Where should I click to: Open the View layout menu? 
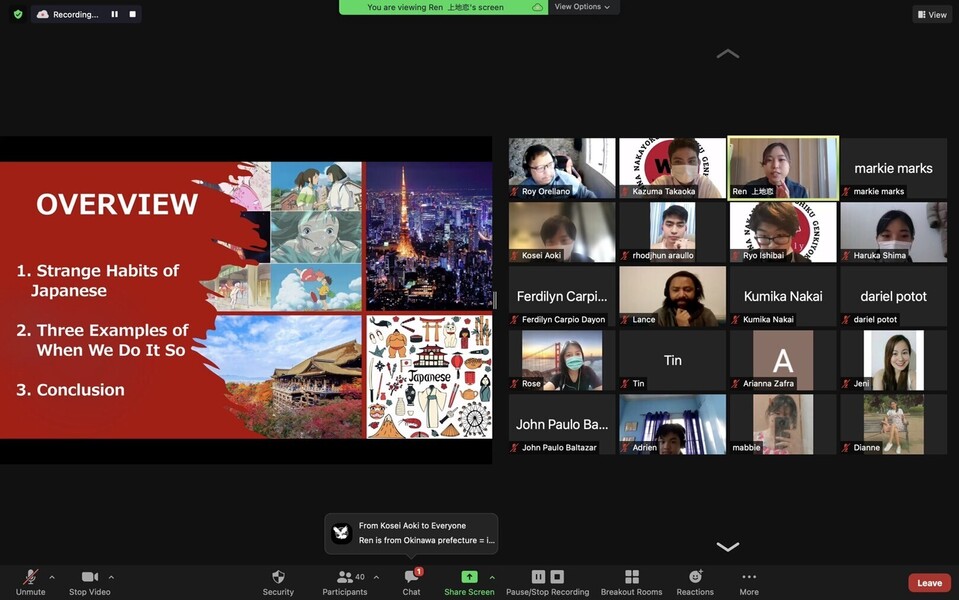click(x=931, y=14)
